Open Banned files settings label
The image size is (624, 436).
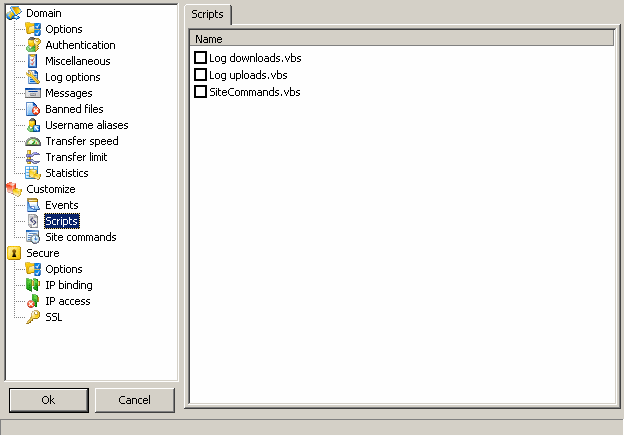coord(74,109)
